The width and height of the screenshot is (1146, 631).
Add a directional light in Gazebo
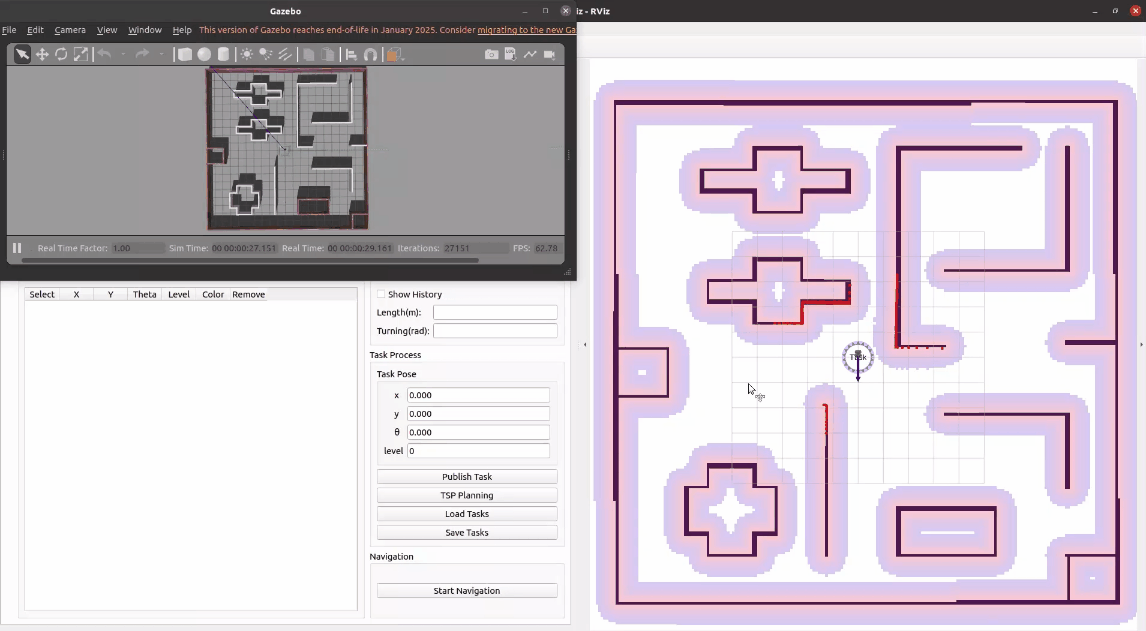pyautogui.click(x=285, y=54)
